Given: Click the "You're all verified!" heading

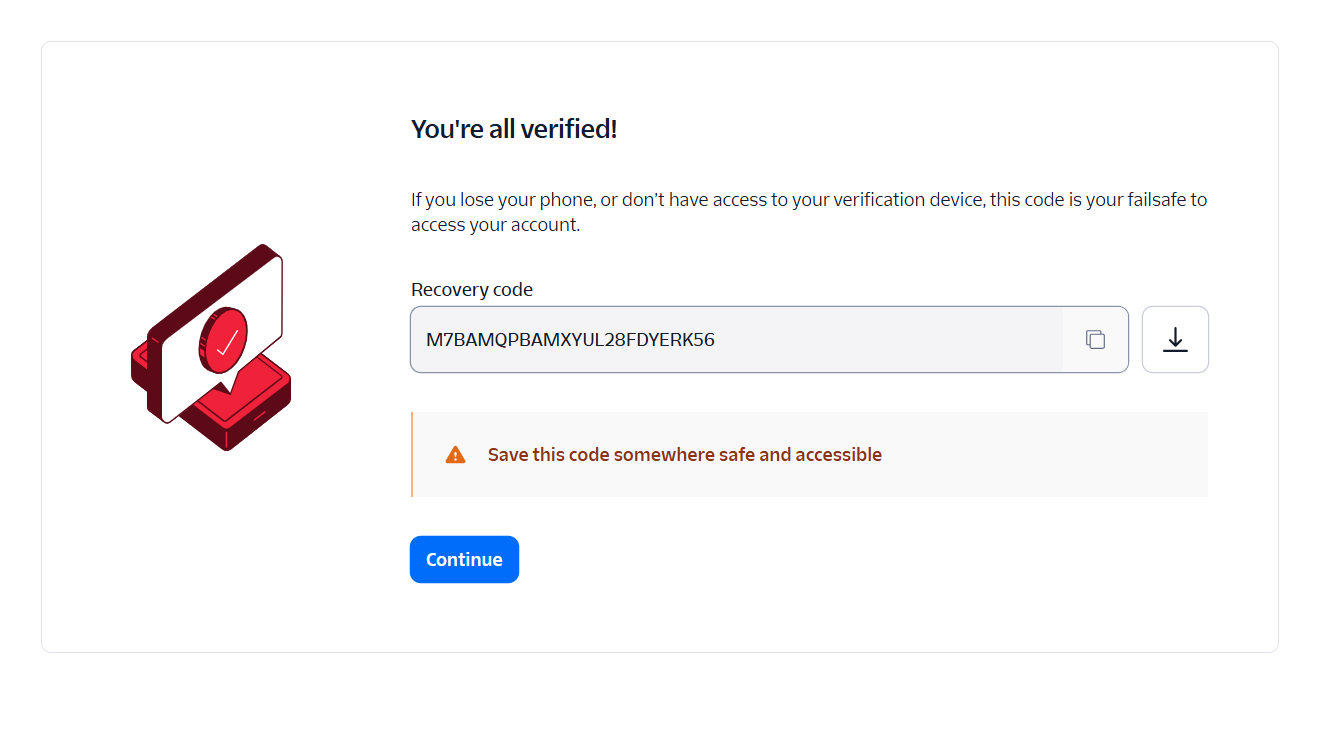Looking at the screenshot, I should 514,129.
